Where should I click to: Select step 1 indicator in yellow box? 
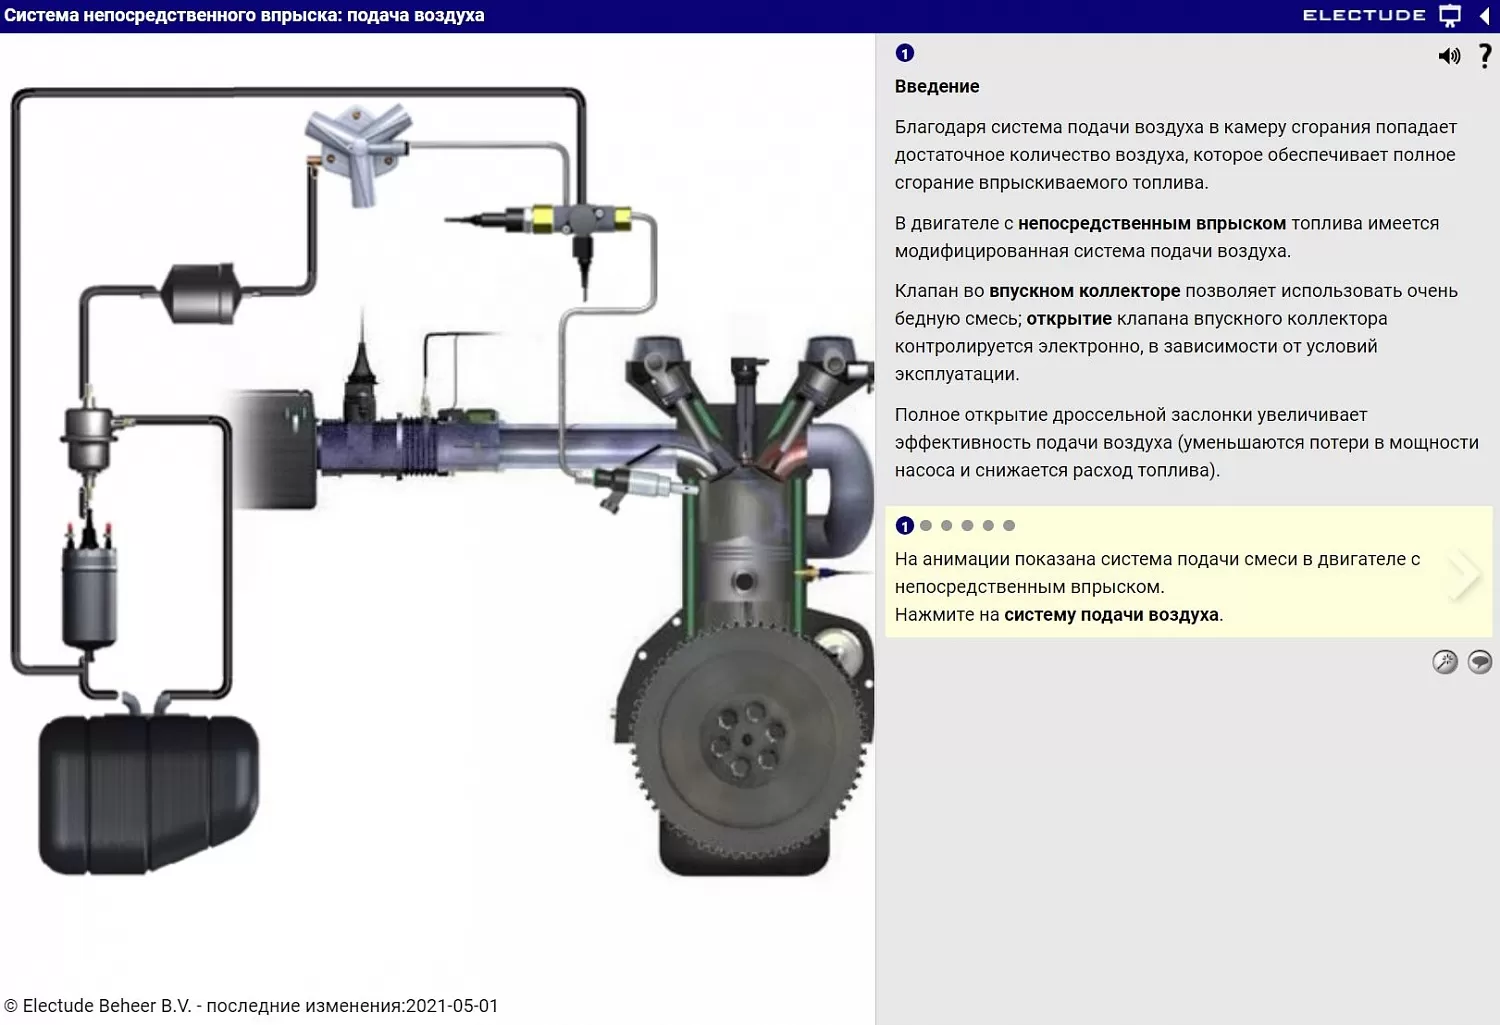(x=905, y=526)
